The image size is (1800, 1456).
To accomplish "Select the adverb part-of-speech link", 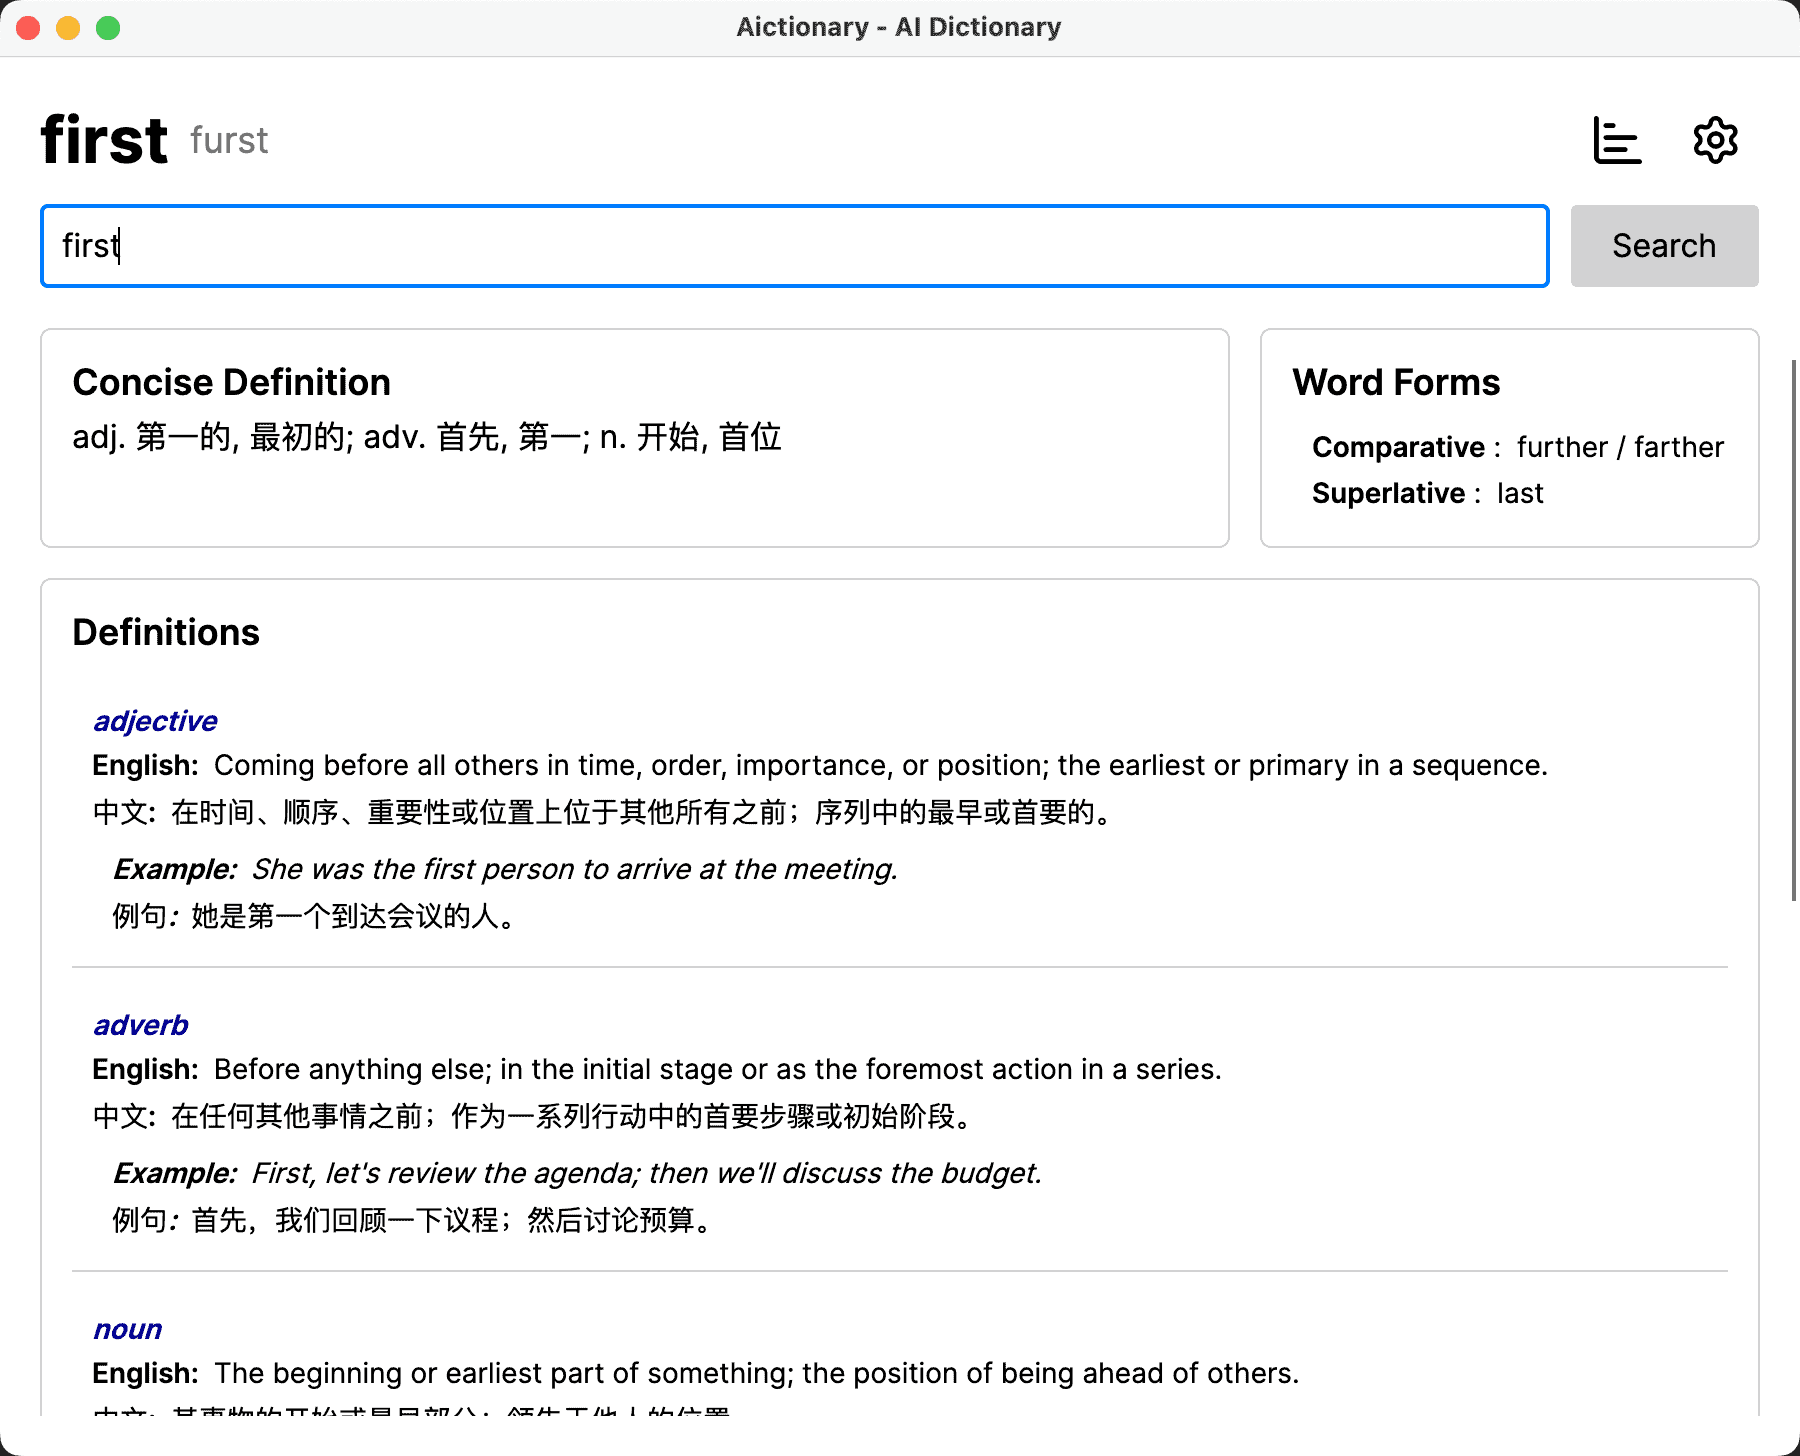I will click(x=140, y=1024).
